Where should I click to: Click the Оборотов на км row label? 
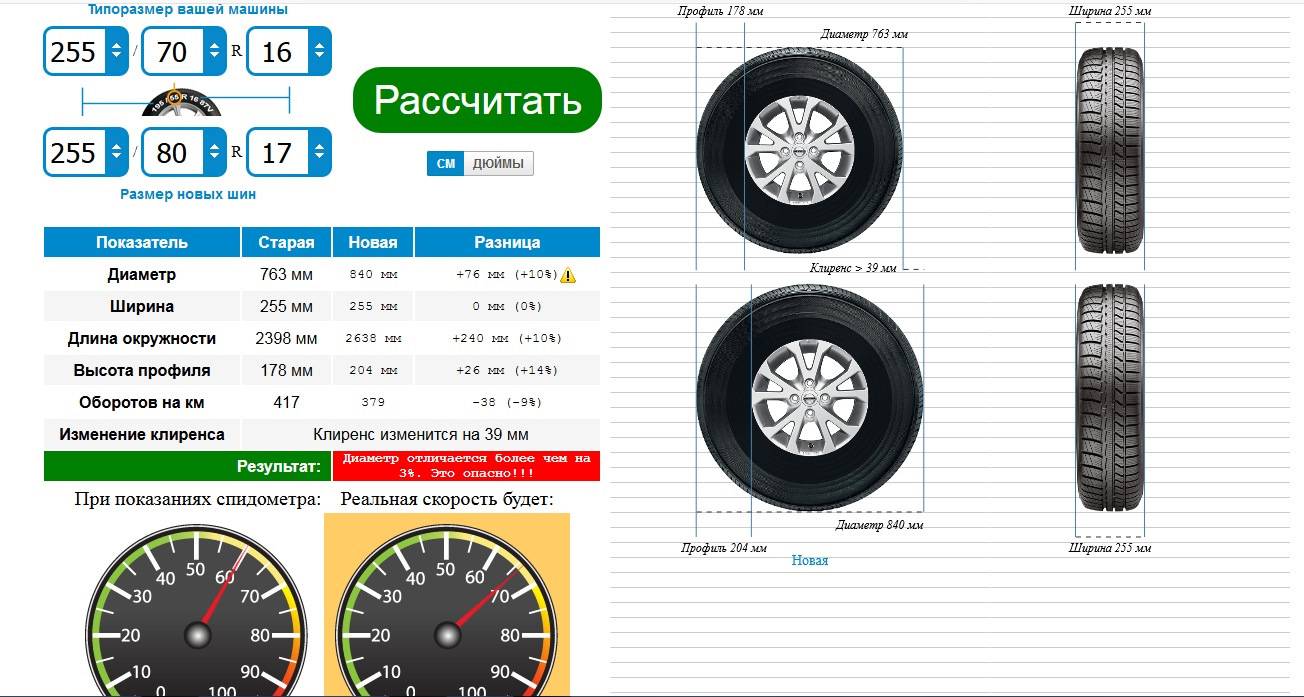(142, 402)
